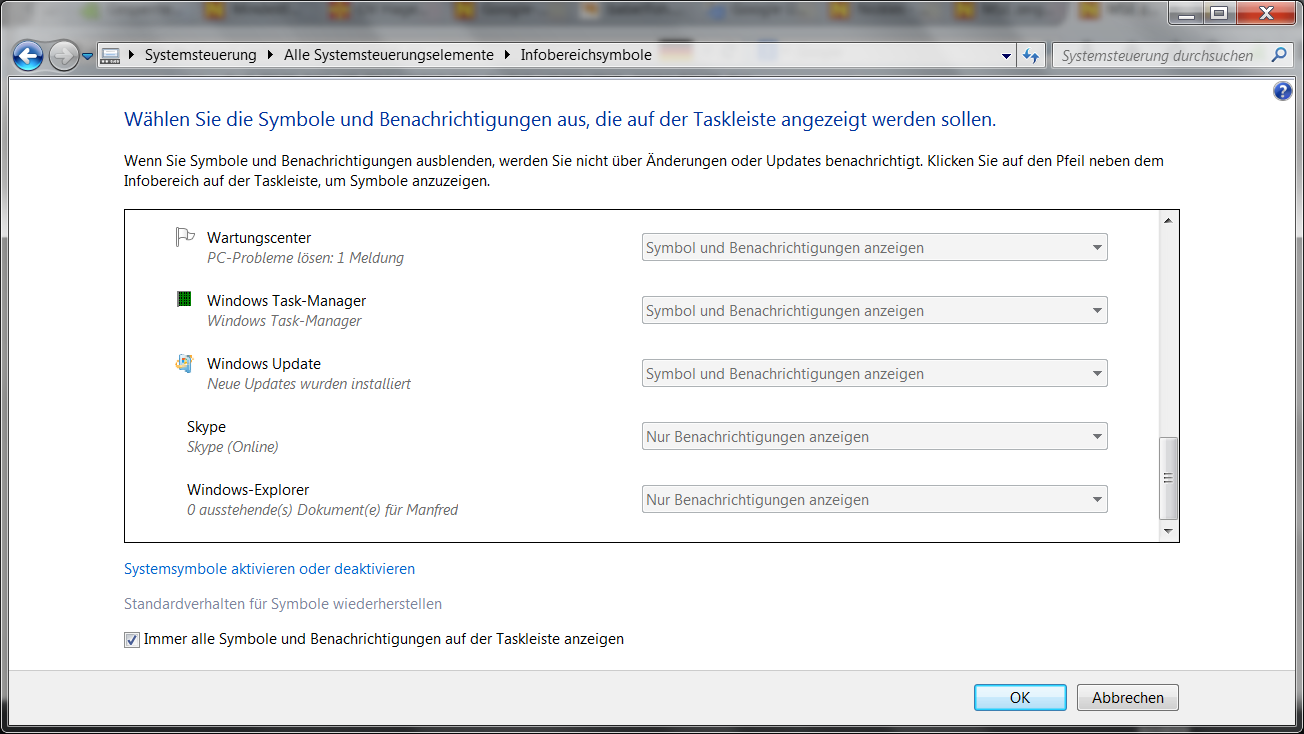
Task: Go back with the blue arrow
Action: (28, 56)
